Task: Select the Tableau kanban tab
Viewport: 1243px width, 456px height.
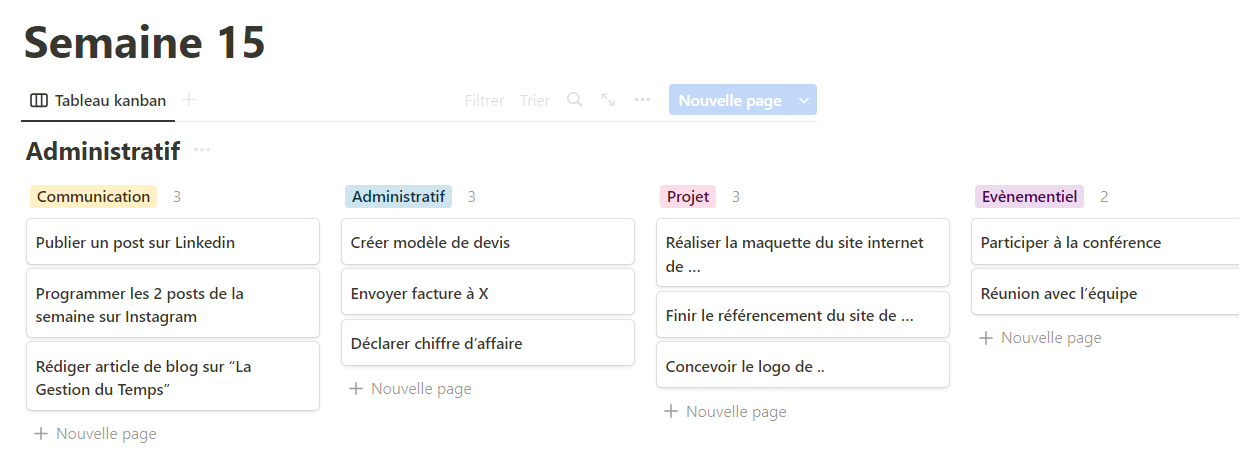Action: pos(98,100)
